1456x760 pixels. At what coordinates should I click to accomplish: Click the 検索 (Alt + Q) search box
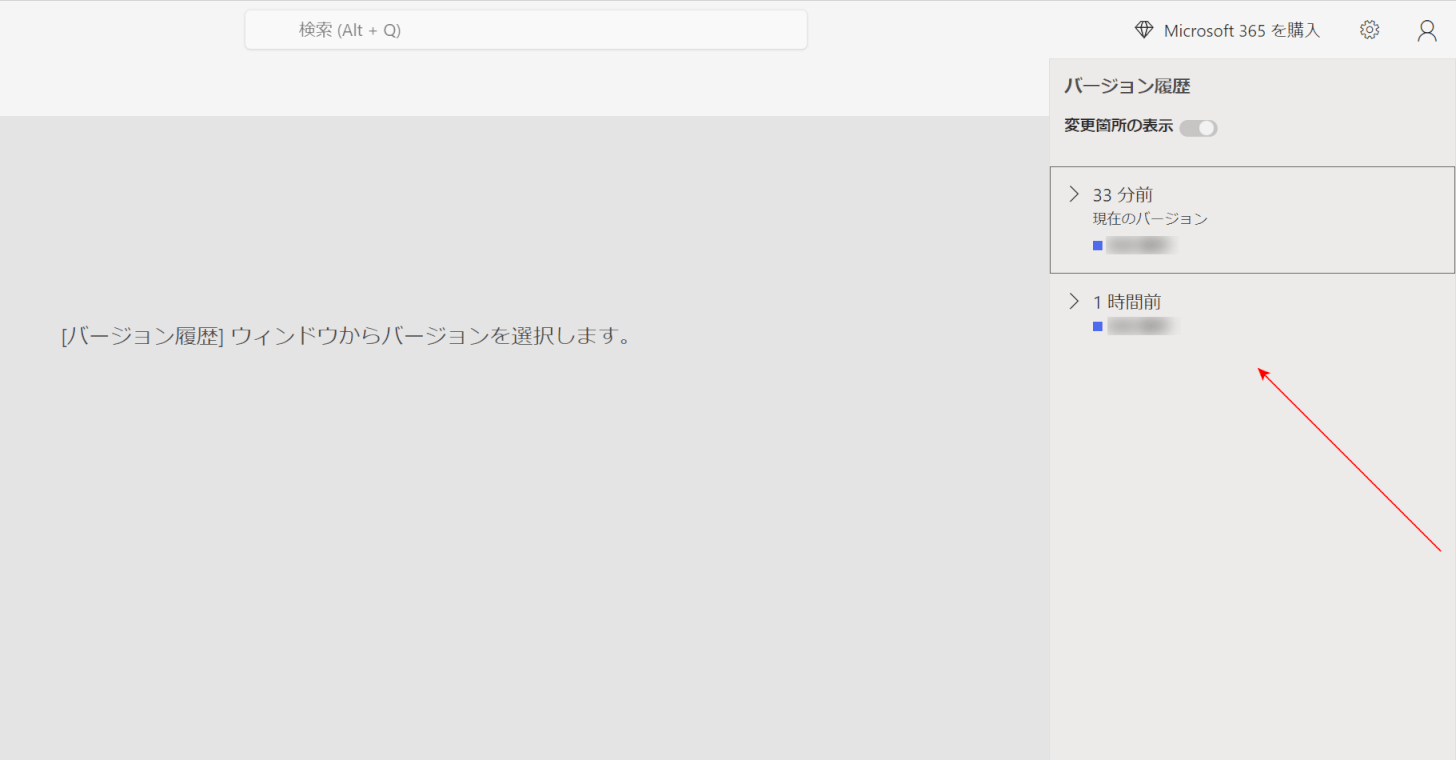point(526,30)
